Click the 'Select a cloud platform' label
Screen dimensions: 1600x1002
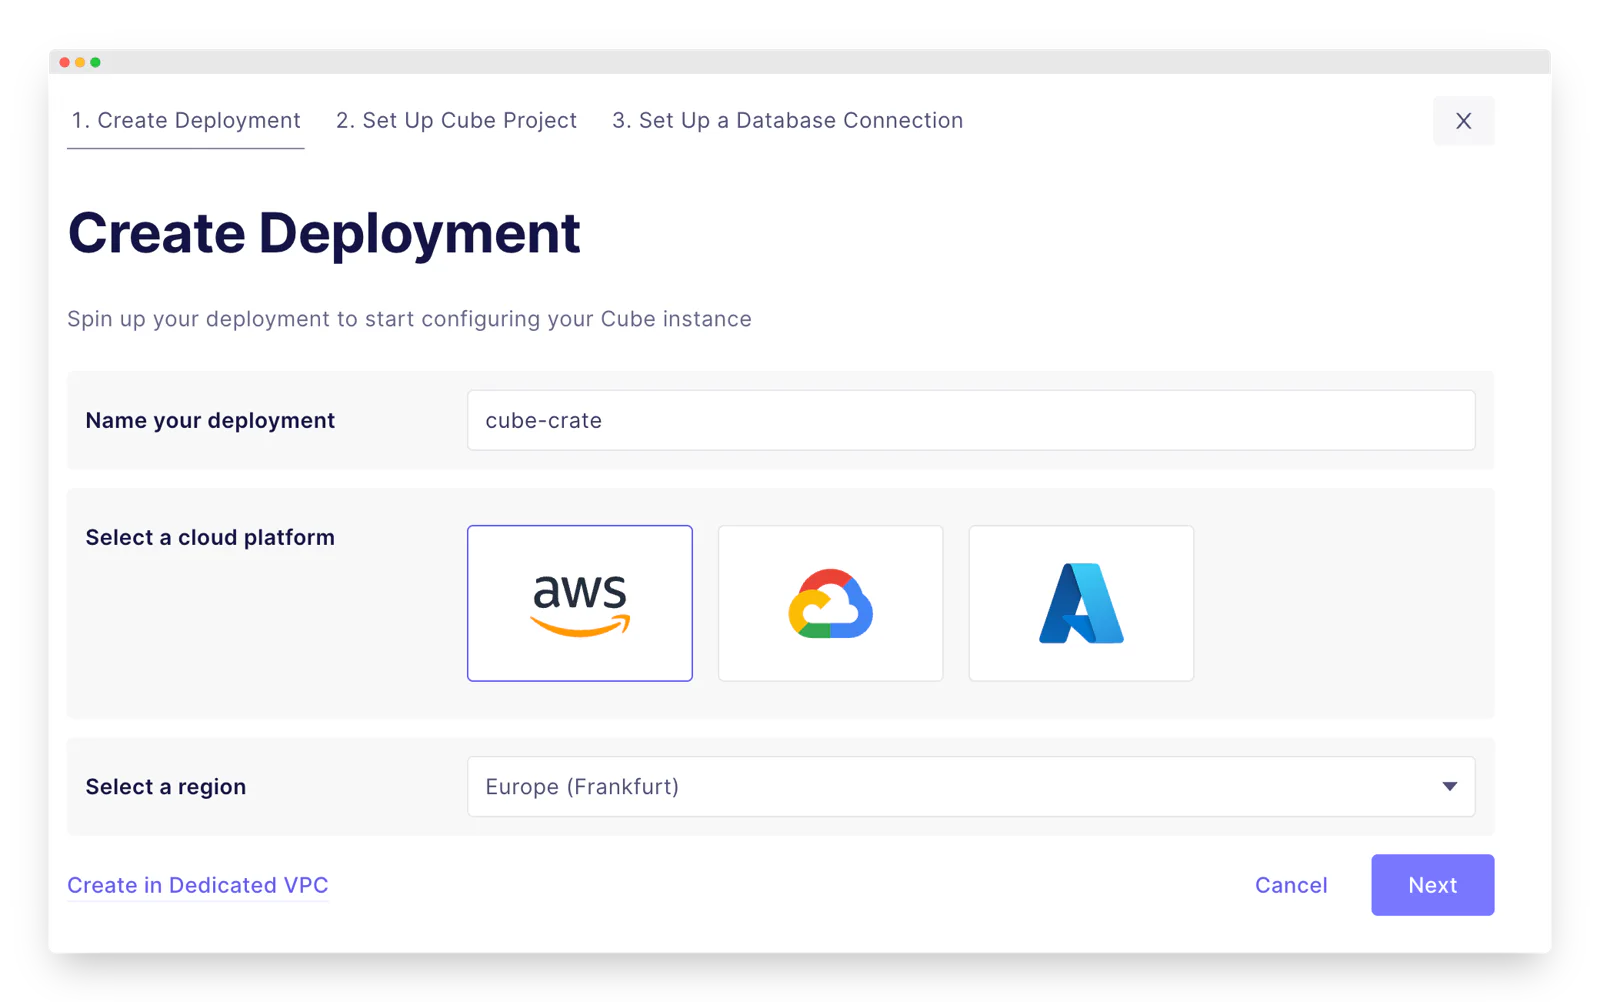(210, 537)
